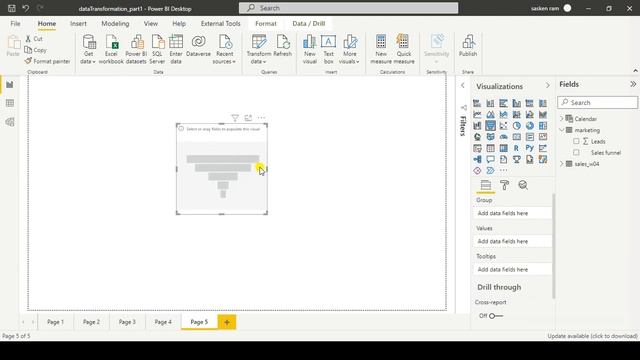The height and width of the screenshot is (360, 640).
Task: Select the donut chart visual
Action: click(x=529, y=126)
